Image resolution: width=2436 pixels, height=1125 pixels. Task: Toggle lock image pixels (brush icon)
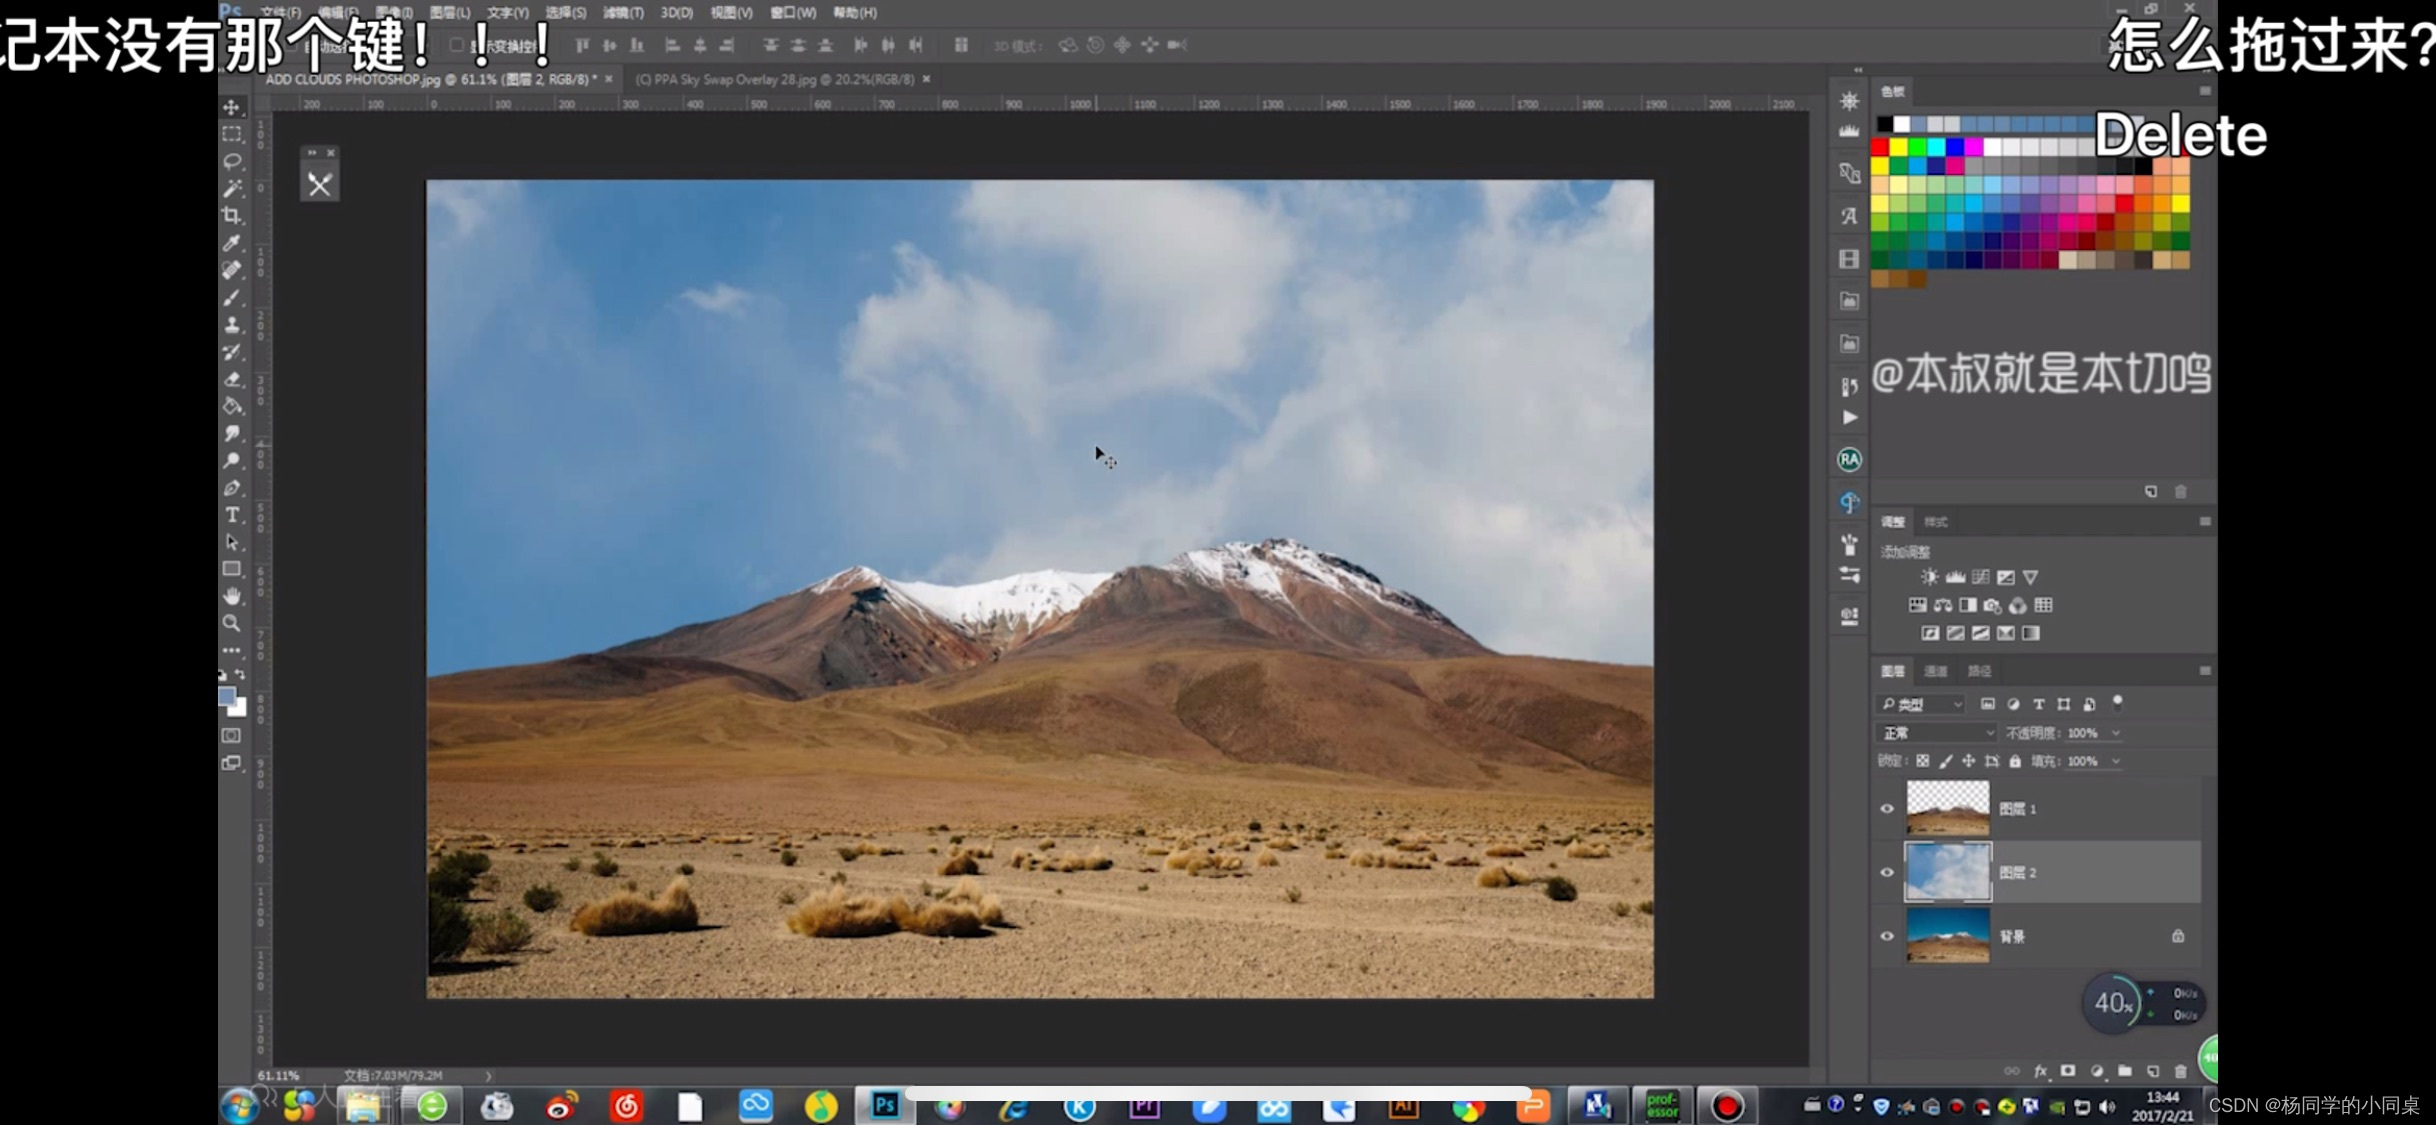click(1945, 761)
